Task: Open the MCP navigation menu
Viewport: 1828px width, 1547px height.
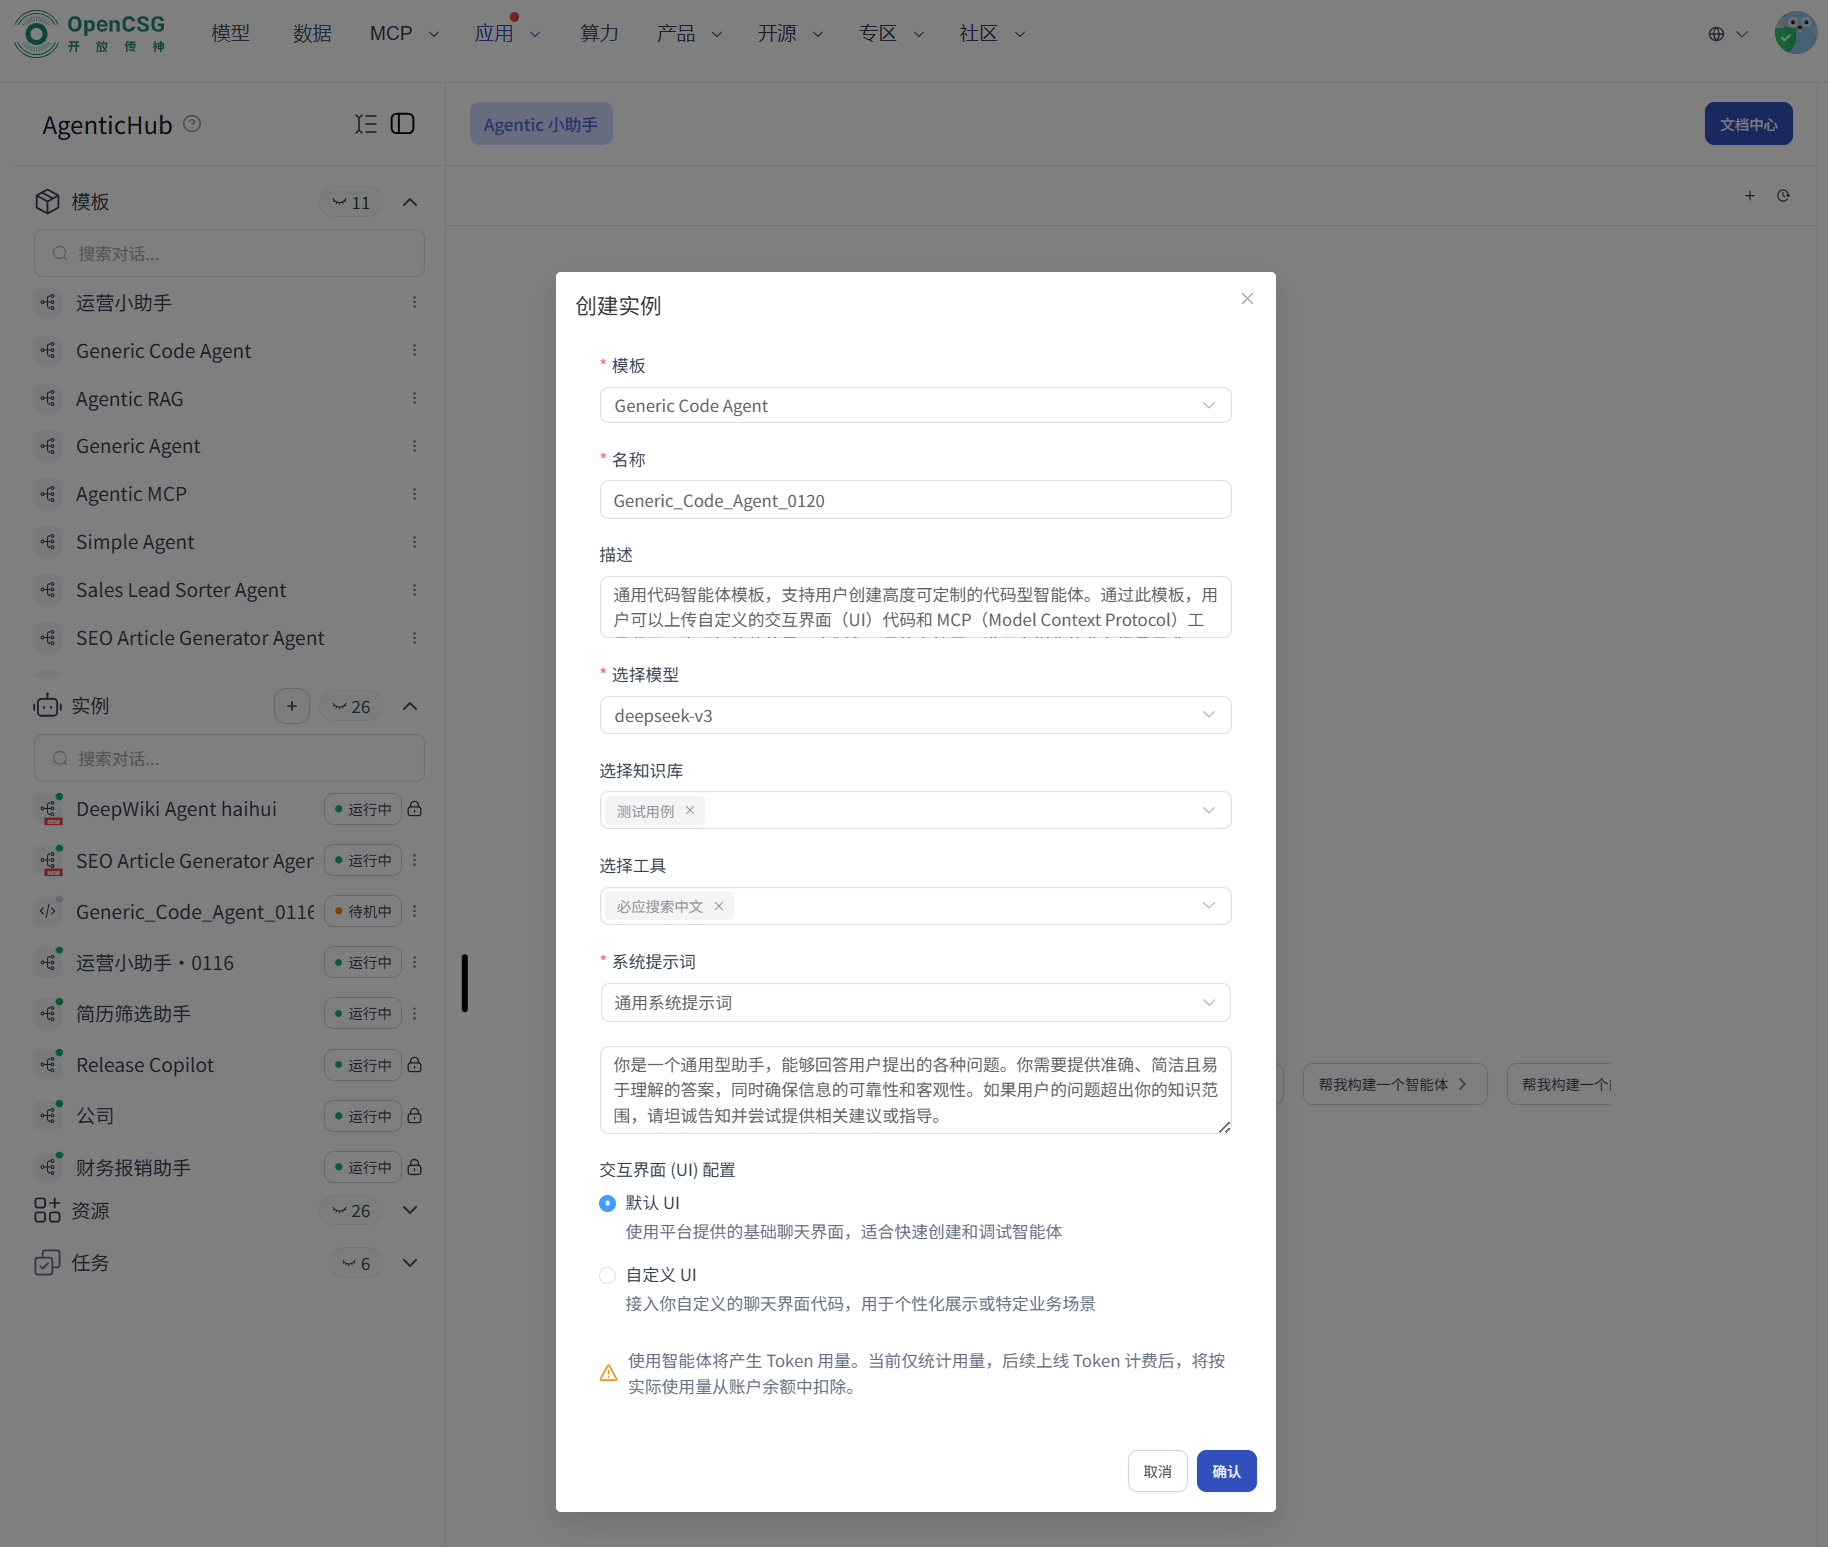Action: 390,33
